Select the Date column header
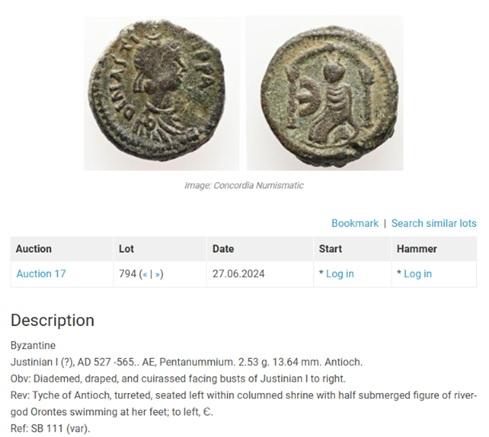The image size is (489, 437). coord(223,249)
